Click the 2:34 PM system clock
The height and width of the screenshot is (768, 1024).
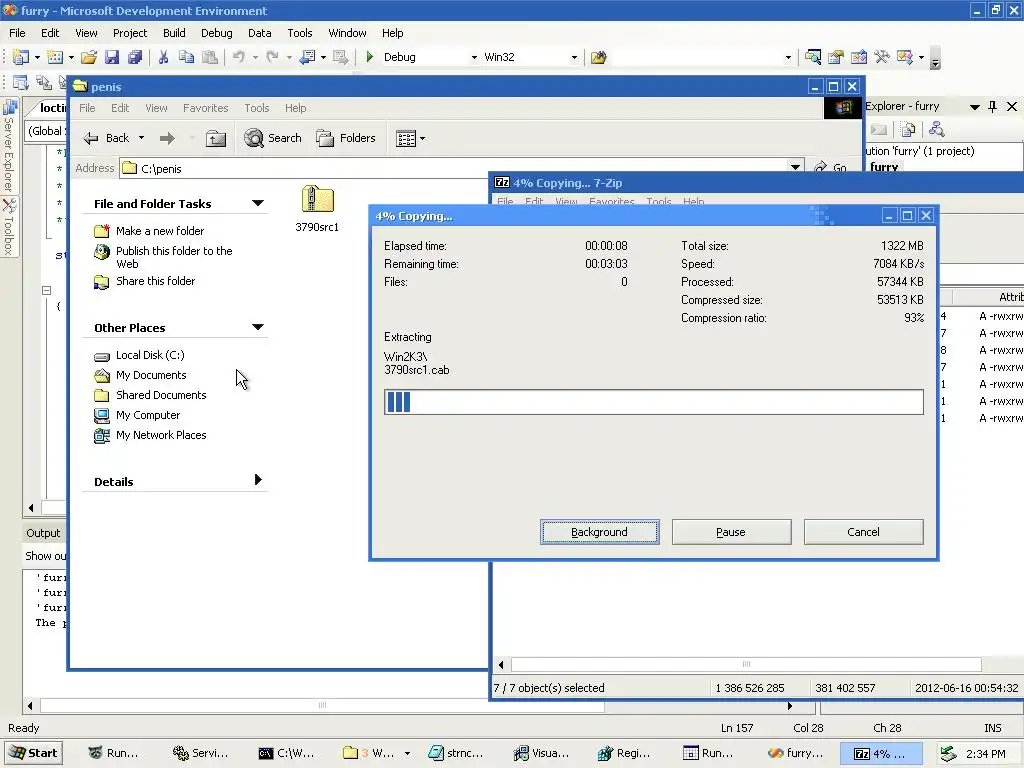pos(985,754)
